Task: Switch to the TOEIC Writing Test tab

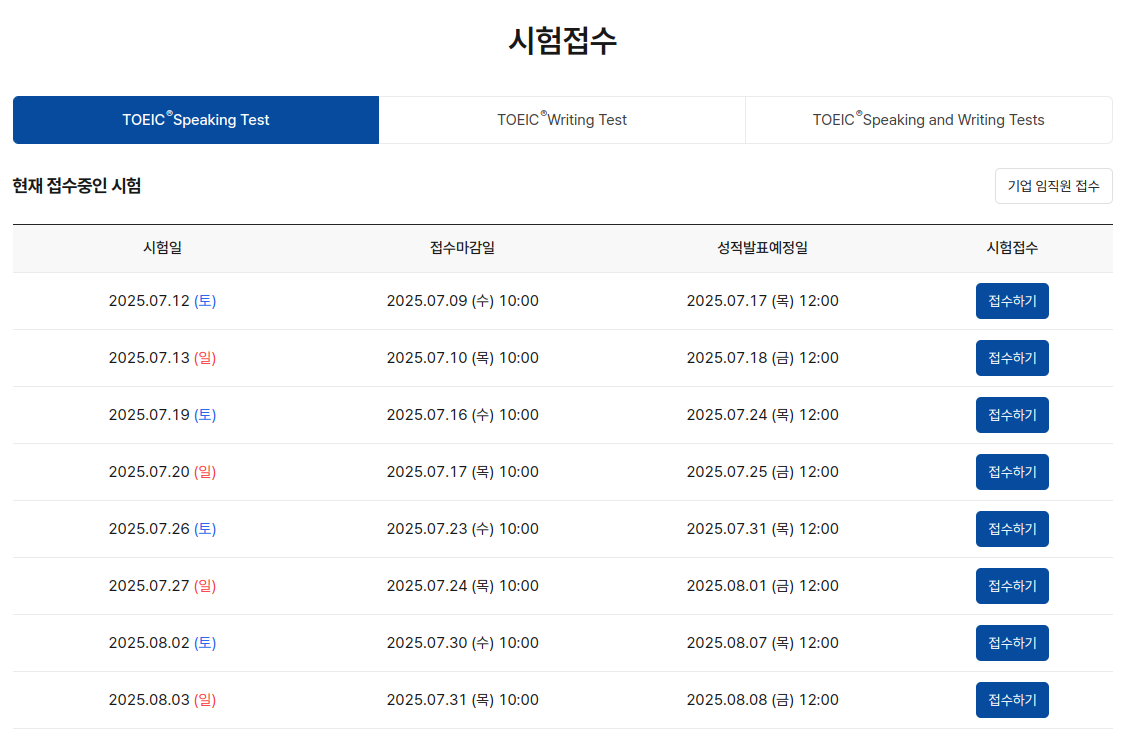Action: click(562, 119)
